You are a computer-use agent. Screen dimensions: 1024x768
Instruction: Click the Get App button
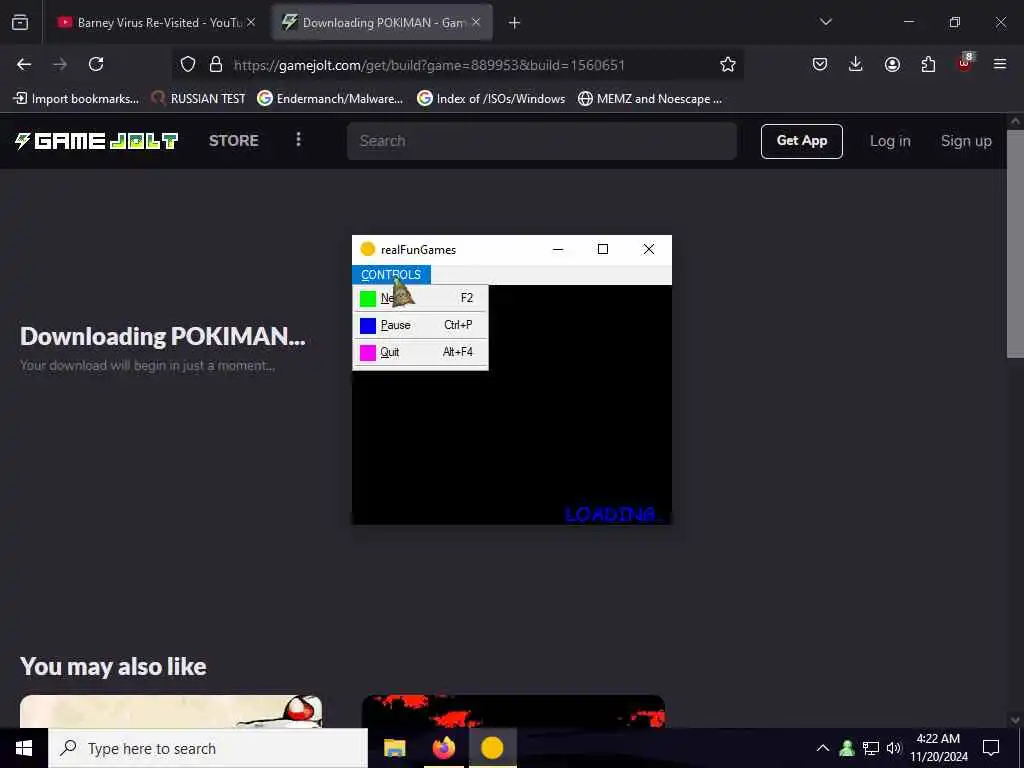[x=801, y=141]
